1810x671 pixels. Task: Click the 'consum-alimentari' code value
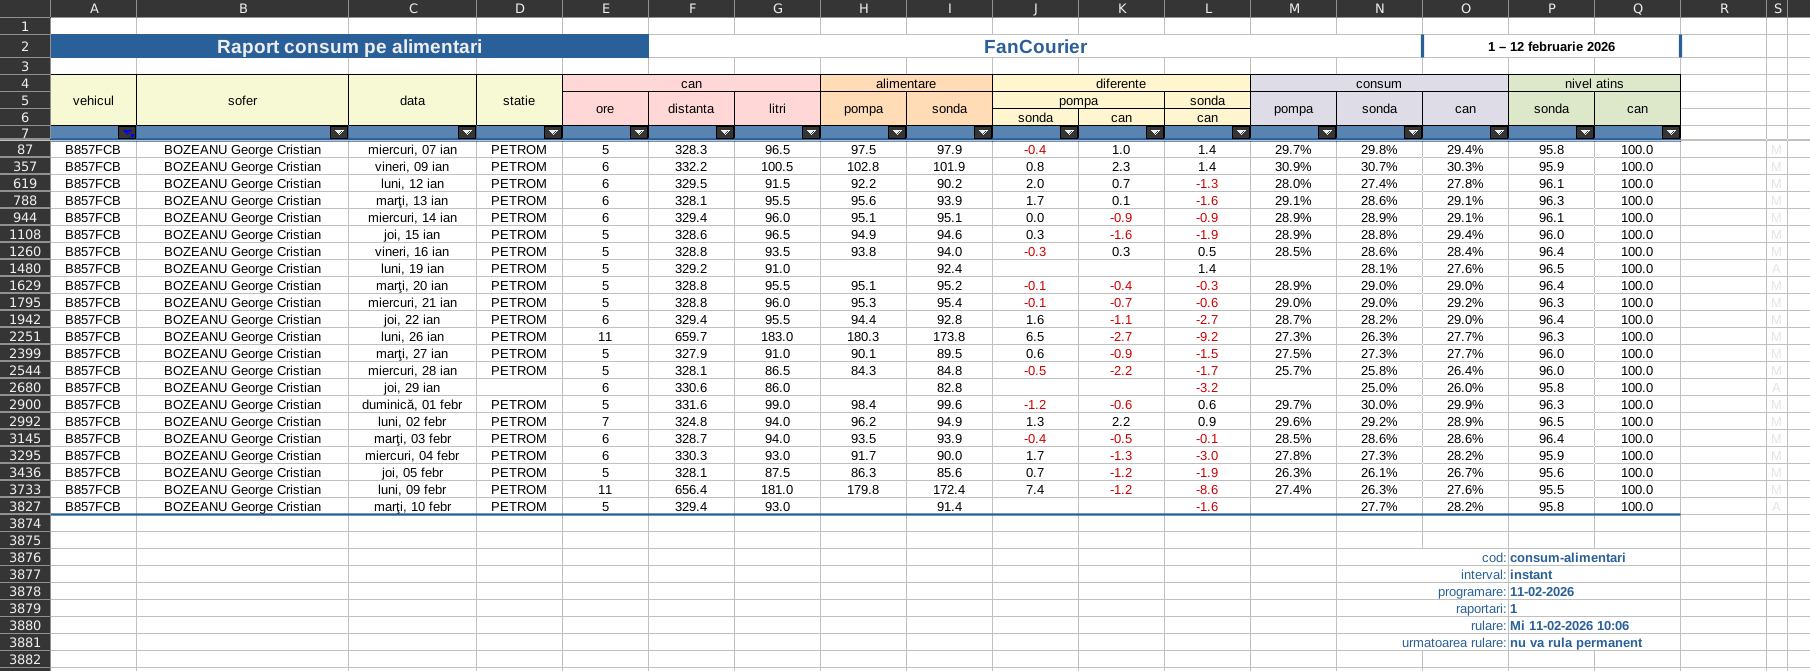click(1567, 558)
